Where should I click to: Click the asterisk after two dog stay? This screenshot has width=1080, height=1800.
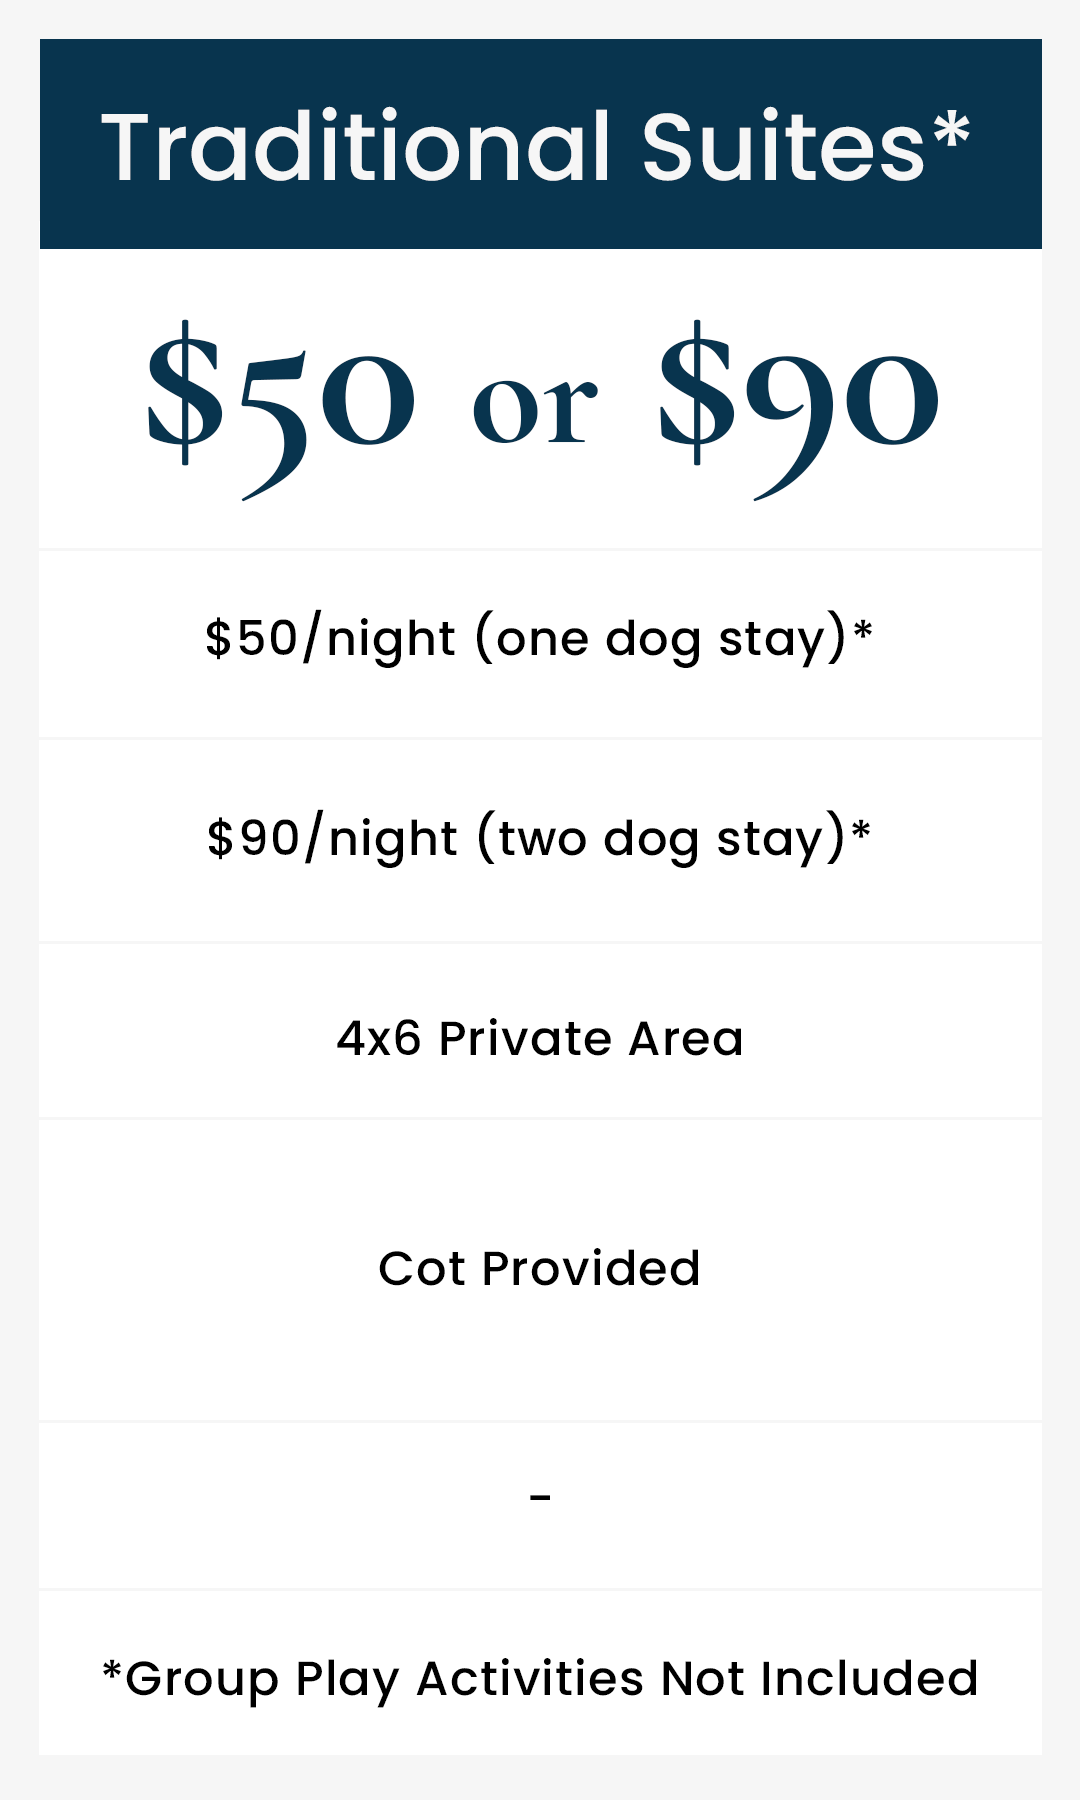861,831
